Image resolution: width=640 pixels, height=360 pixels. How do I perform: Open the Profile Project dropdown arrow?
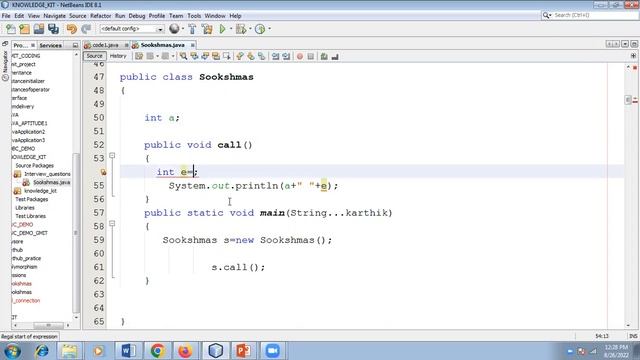269,29
